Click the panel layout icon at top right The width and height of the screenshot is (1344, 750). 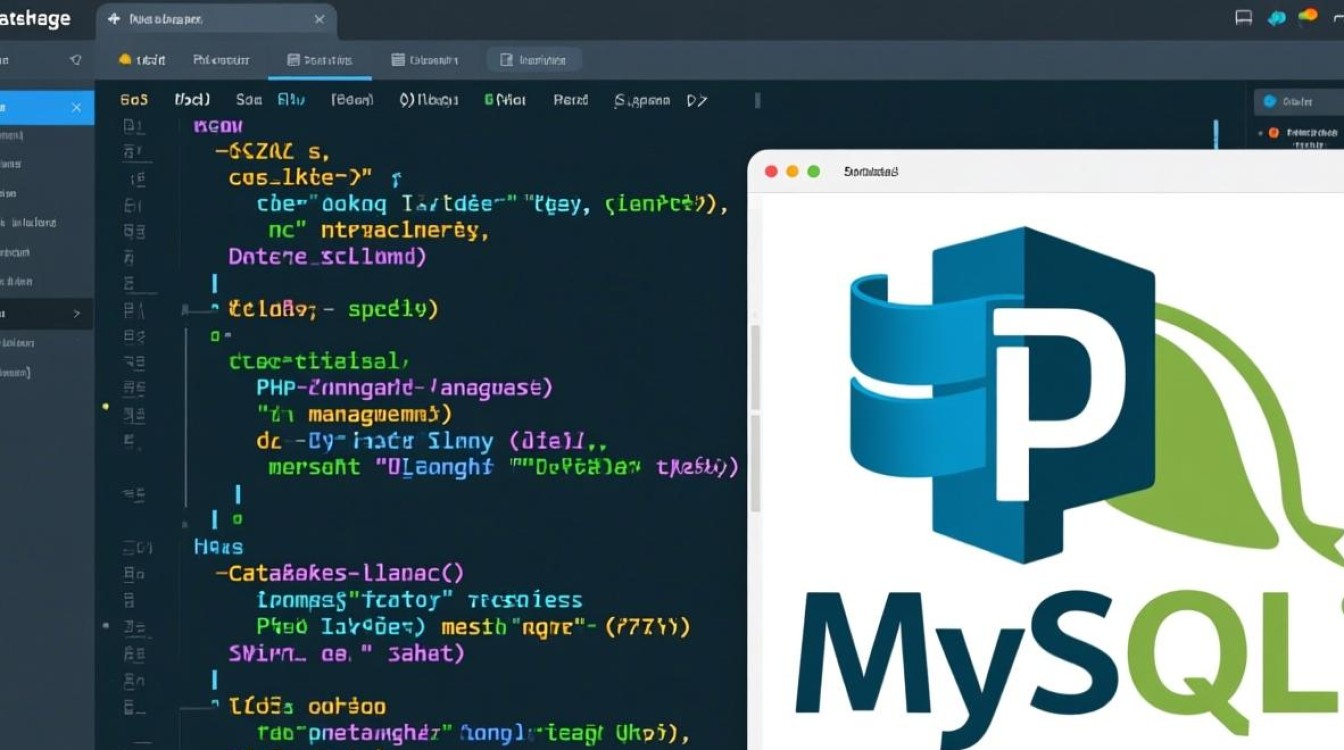click(x=1244, y=17)
